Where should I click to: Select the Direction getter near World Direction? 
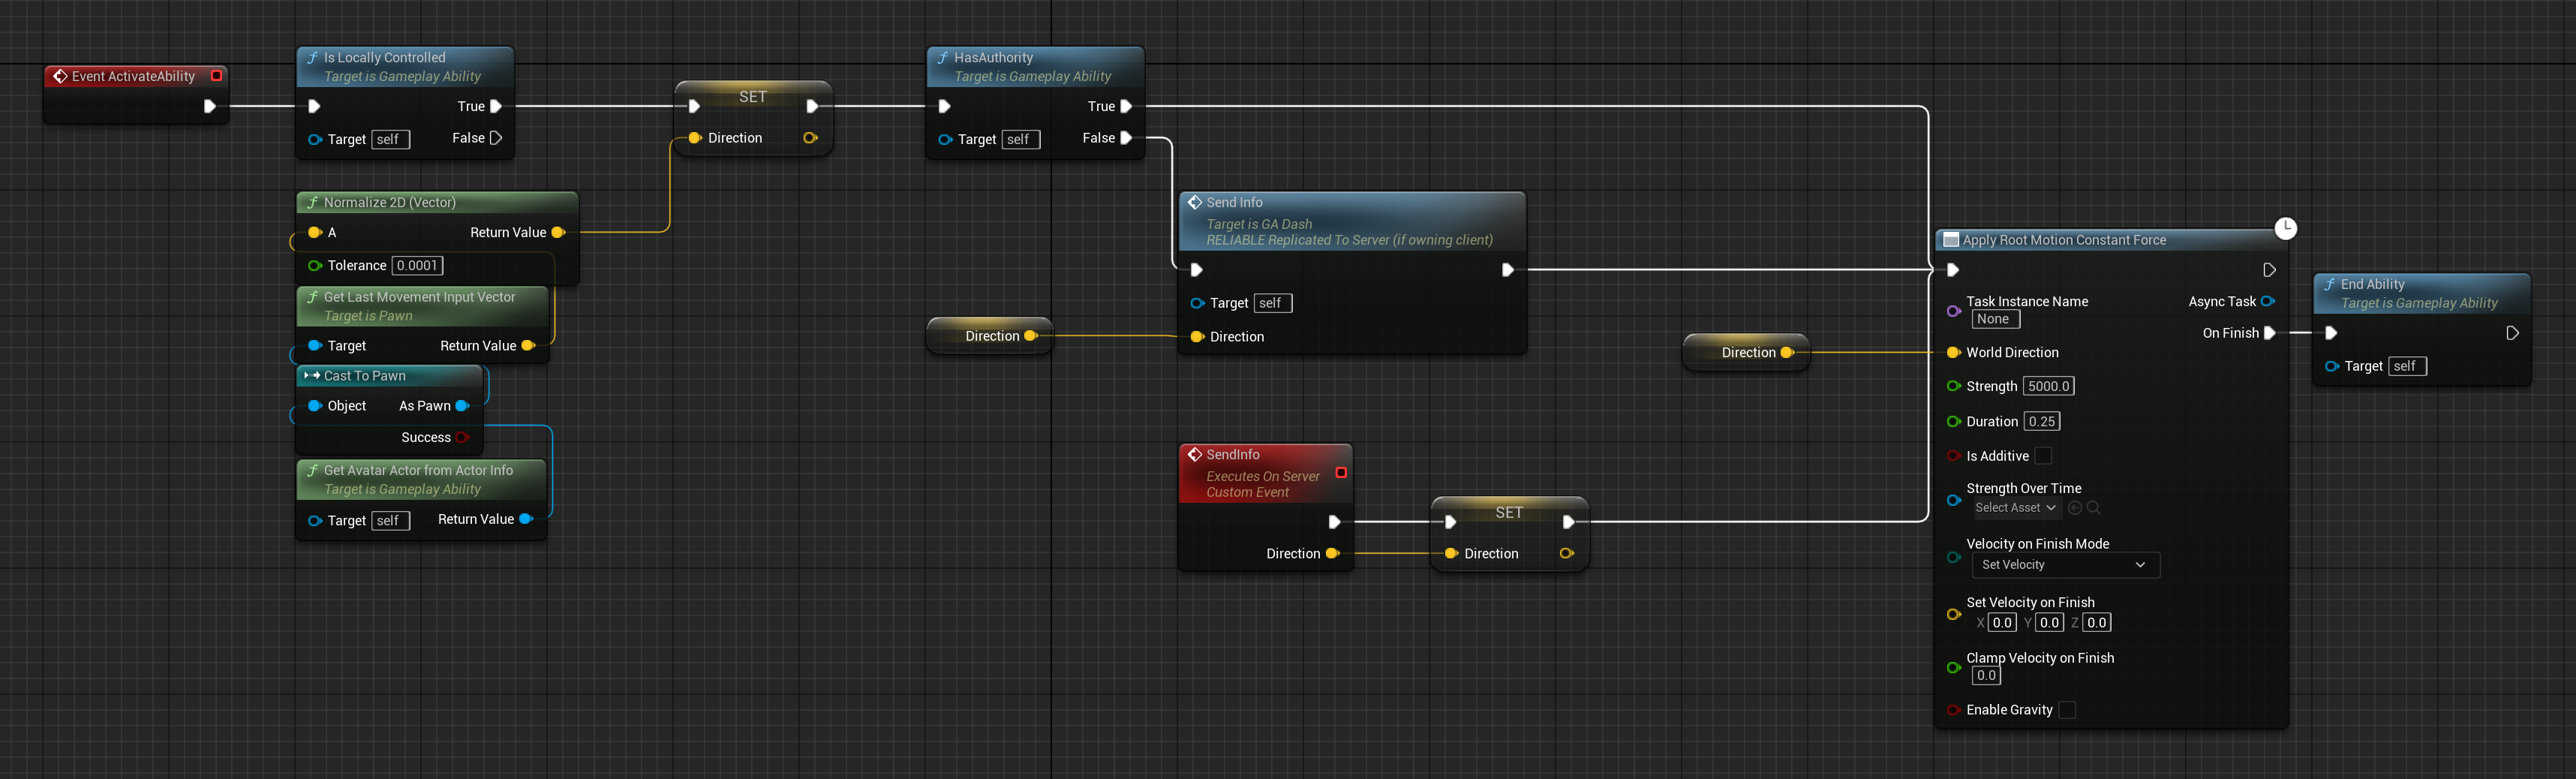(x=1746, y=352)
